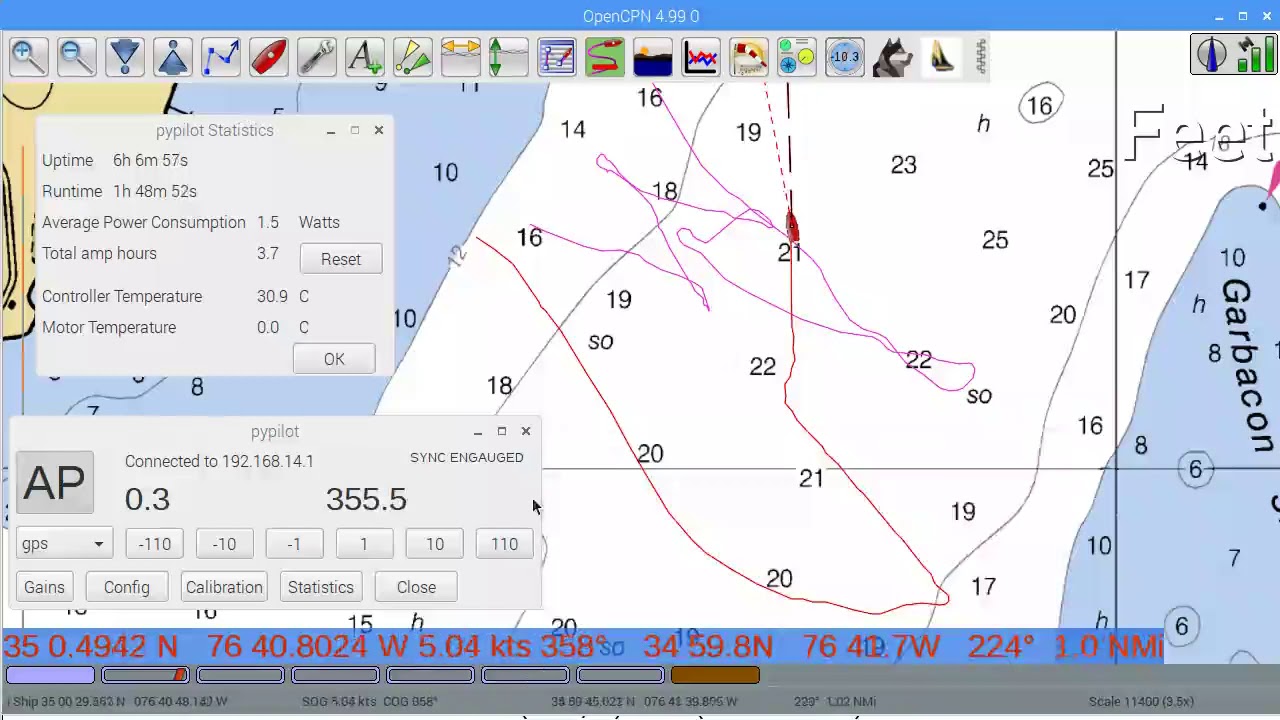Open magnetic variation -10.3 icon

coord(845,57)
